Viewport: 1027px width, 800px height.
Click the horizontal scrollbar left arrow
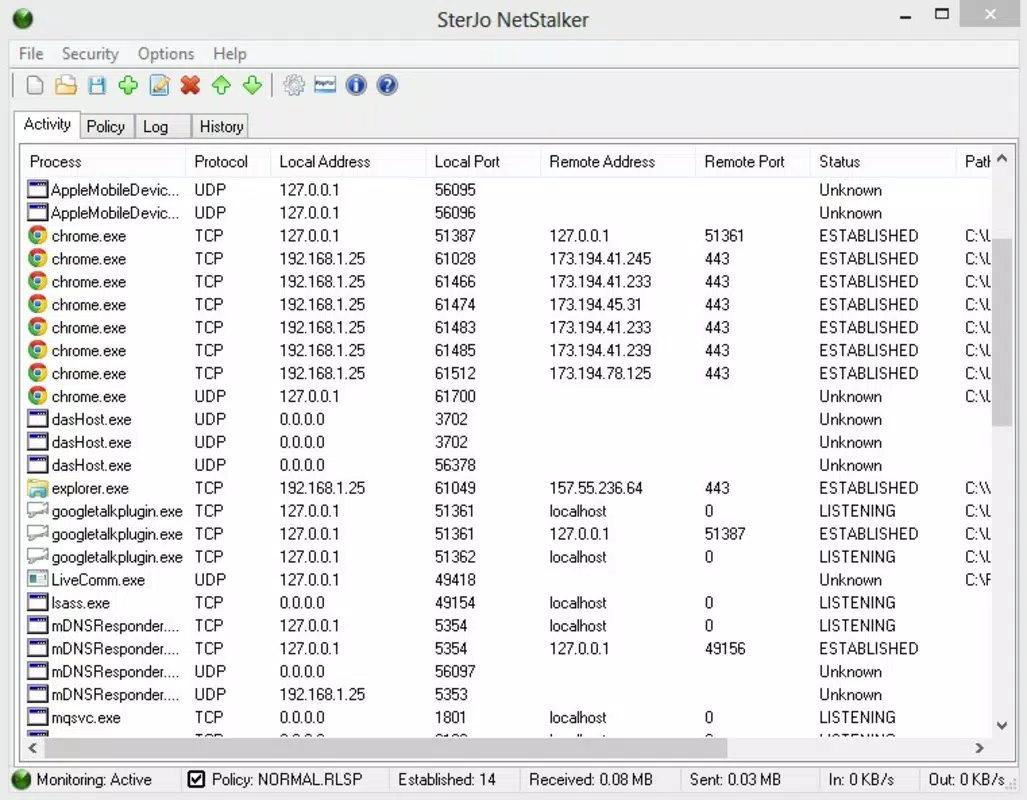pos(33,748)
